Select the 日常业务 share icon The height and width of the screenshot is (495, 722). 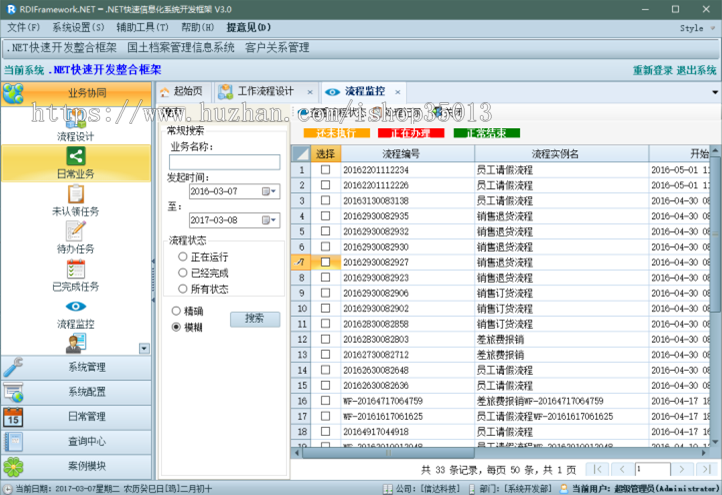(76, 156)
